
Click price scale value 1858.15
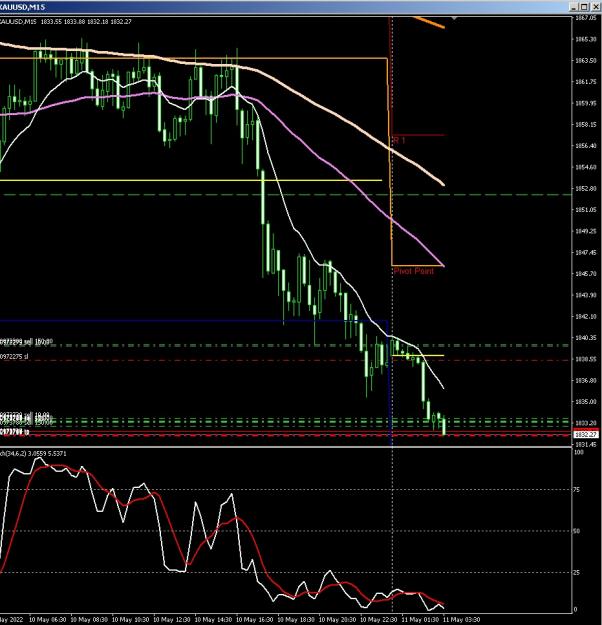click(x=585, y=124)
